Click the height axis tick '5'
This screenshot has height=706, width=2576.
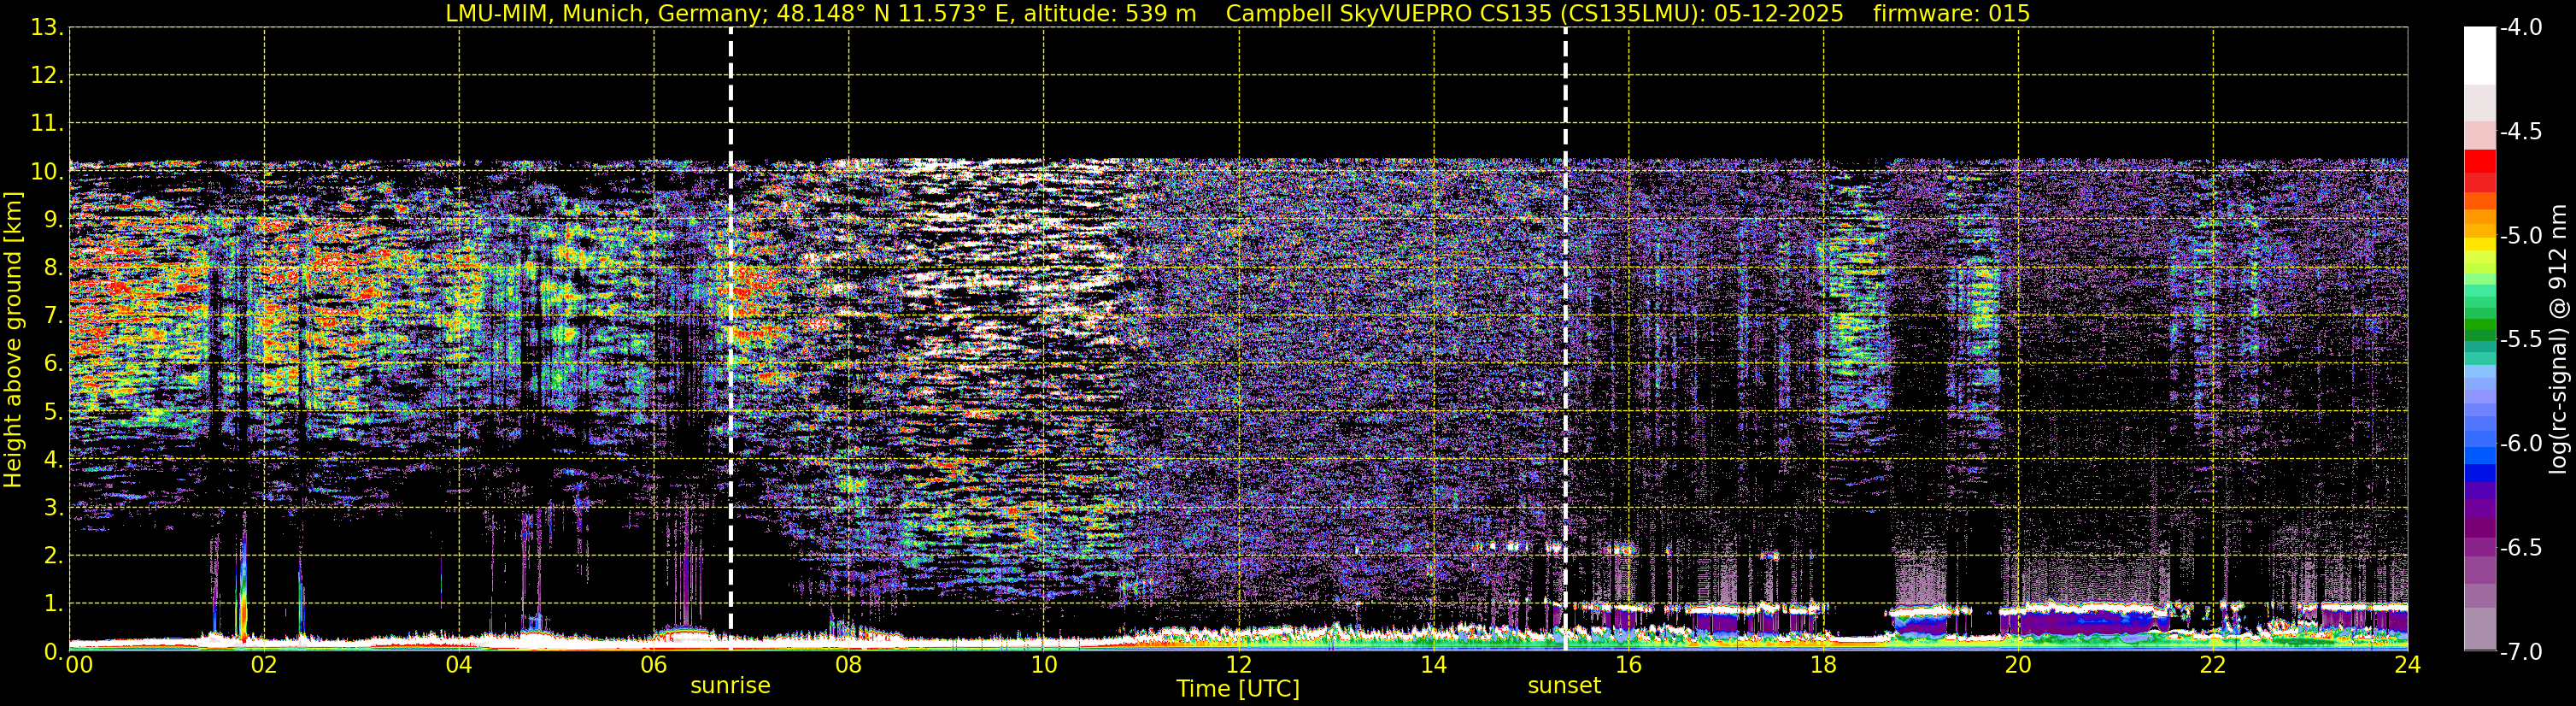click(52, 412)
